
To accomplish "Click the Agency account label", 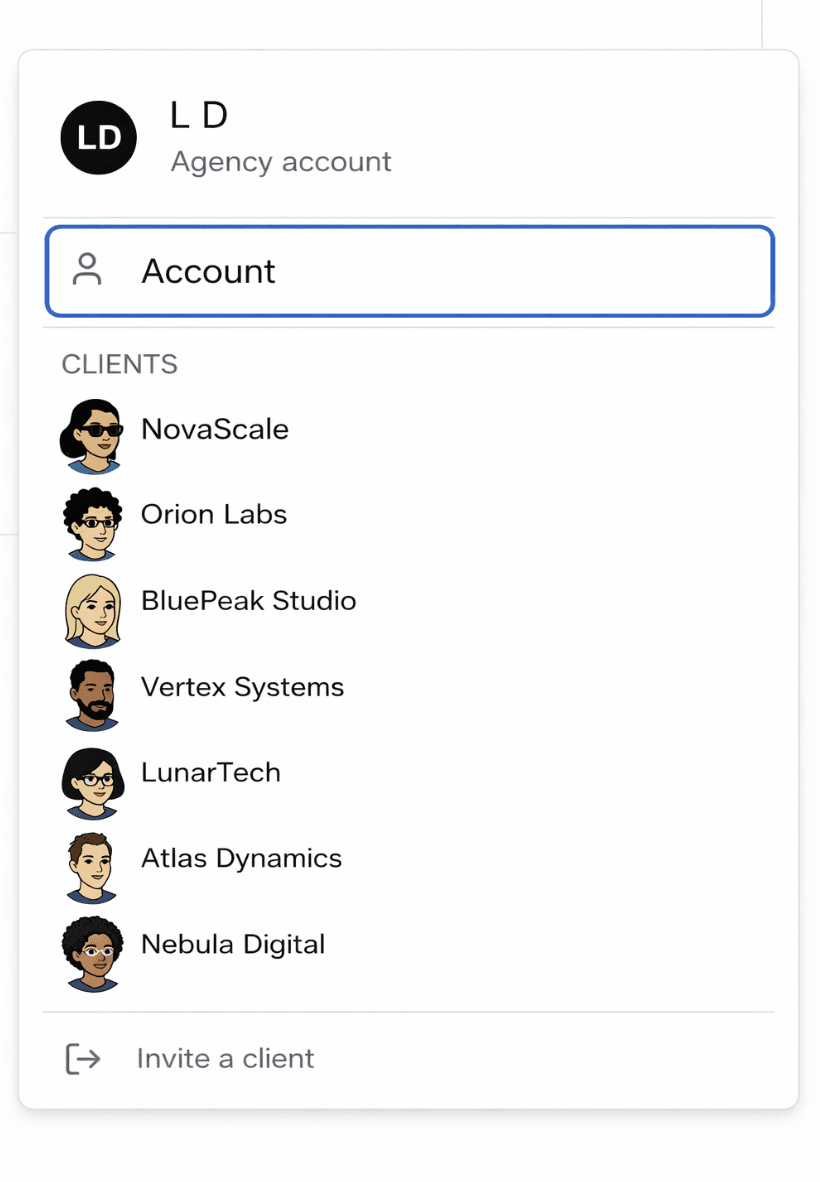I will pyautogui.click(x=281, y=161).
